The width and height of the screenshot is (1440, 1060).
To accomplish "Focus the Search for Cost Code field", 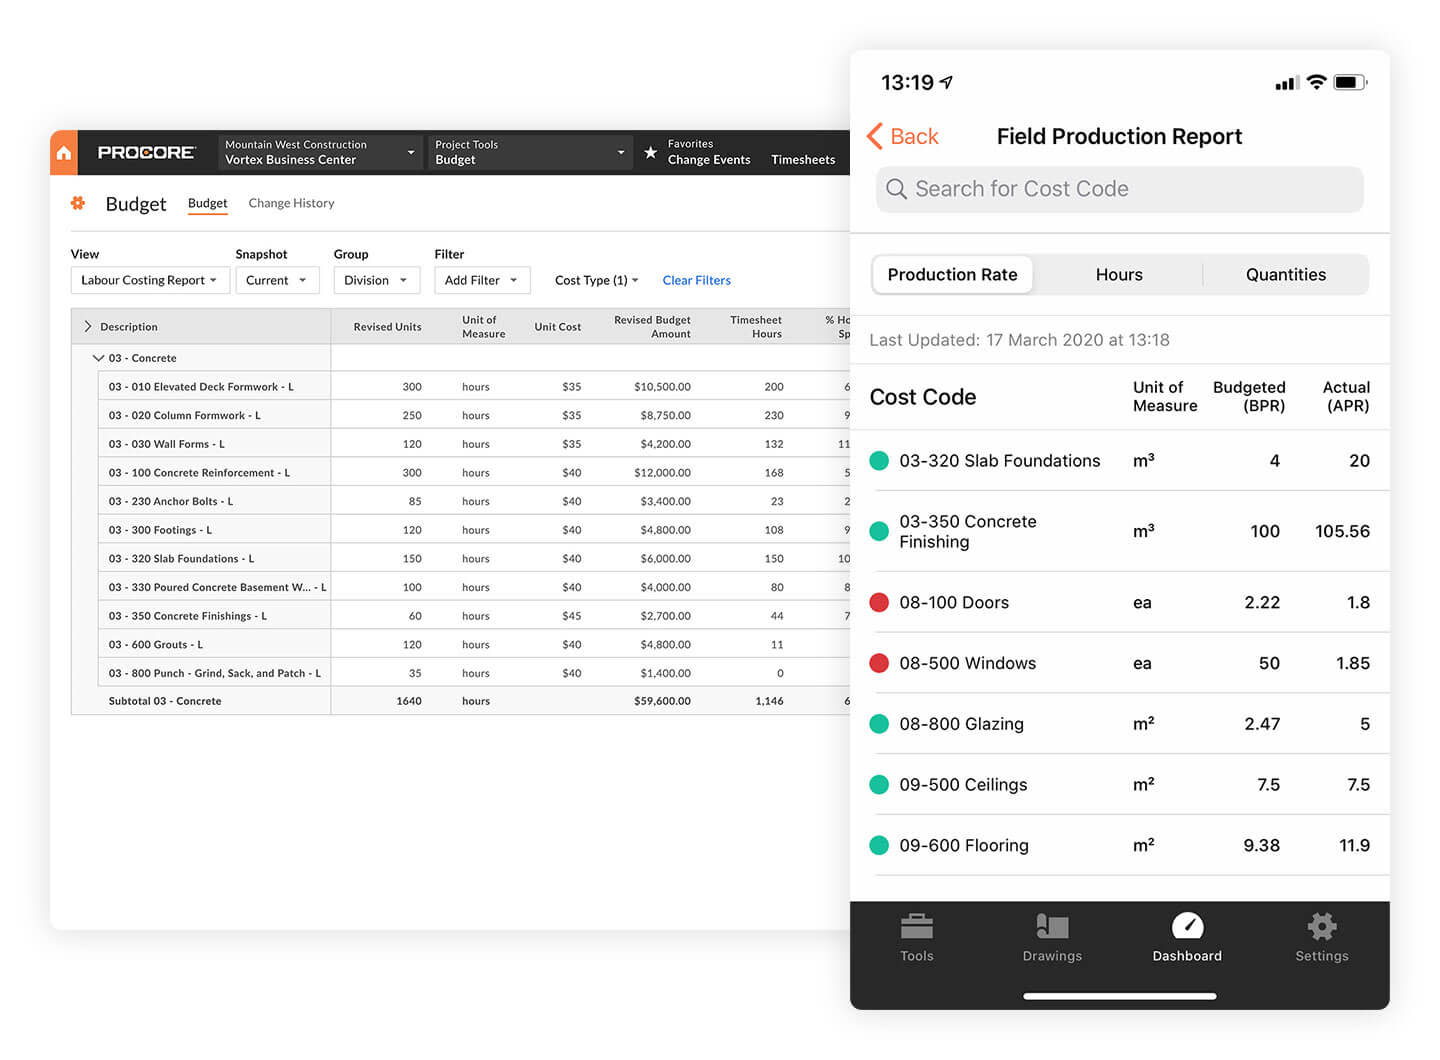I will pos(1119,189).
